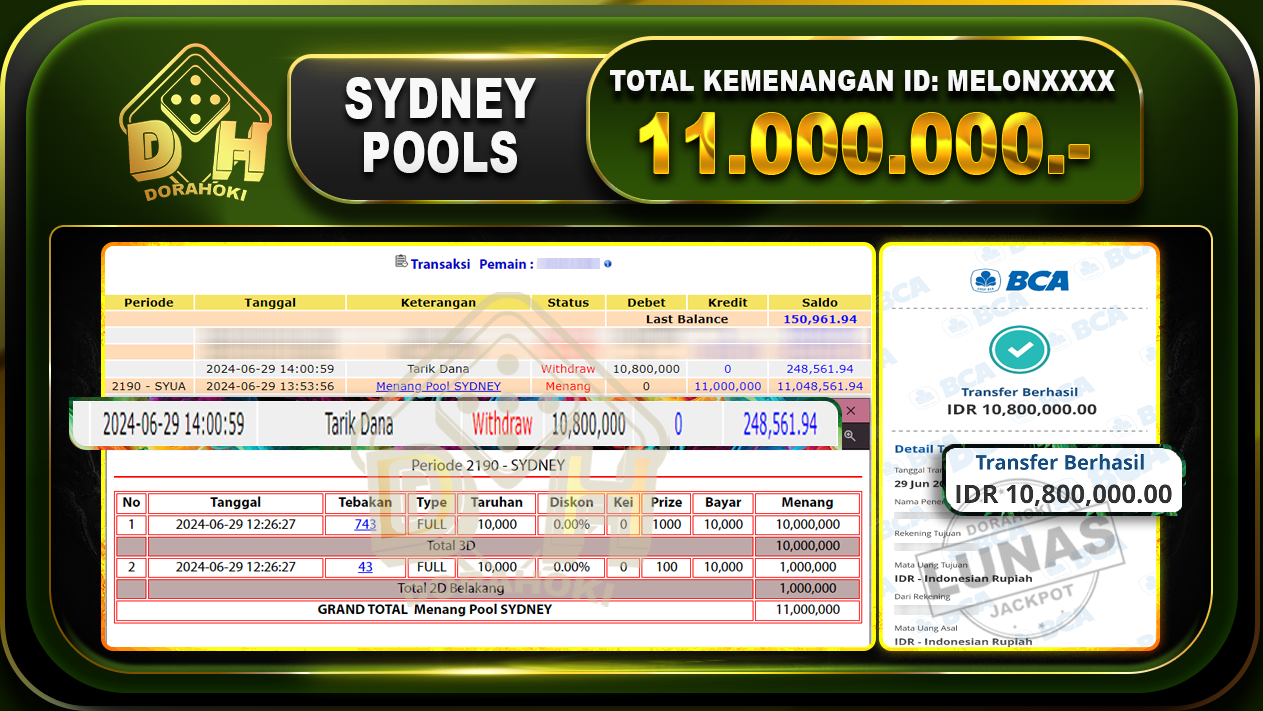Close the Tarik Dana detail popup
The width and height of the screenshot is (1263, 711).
852,411
